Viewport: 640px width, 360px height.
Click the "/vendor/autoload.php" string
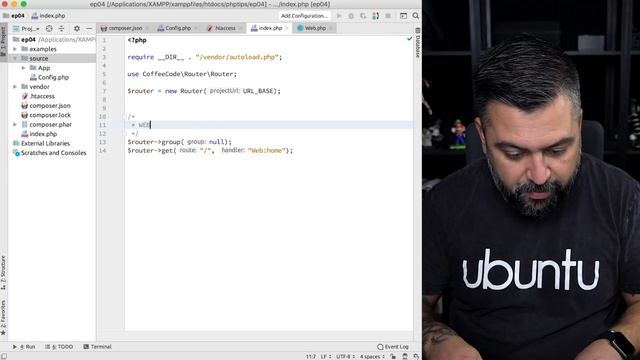[x=237, y=57]
